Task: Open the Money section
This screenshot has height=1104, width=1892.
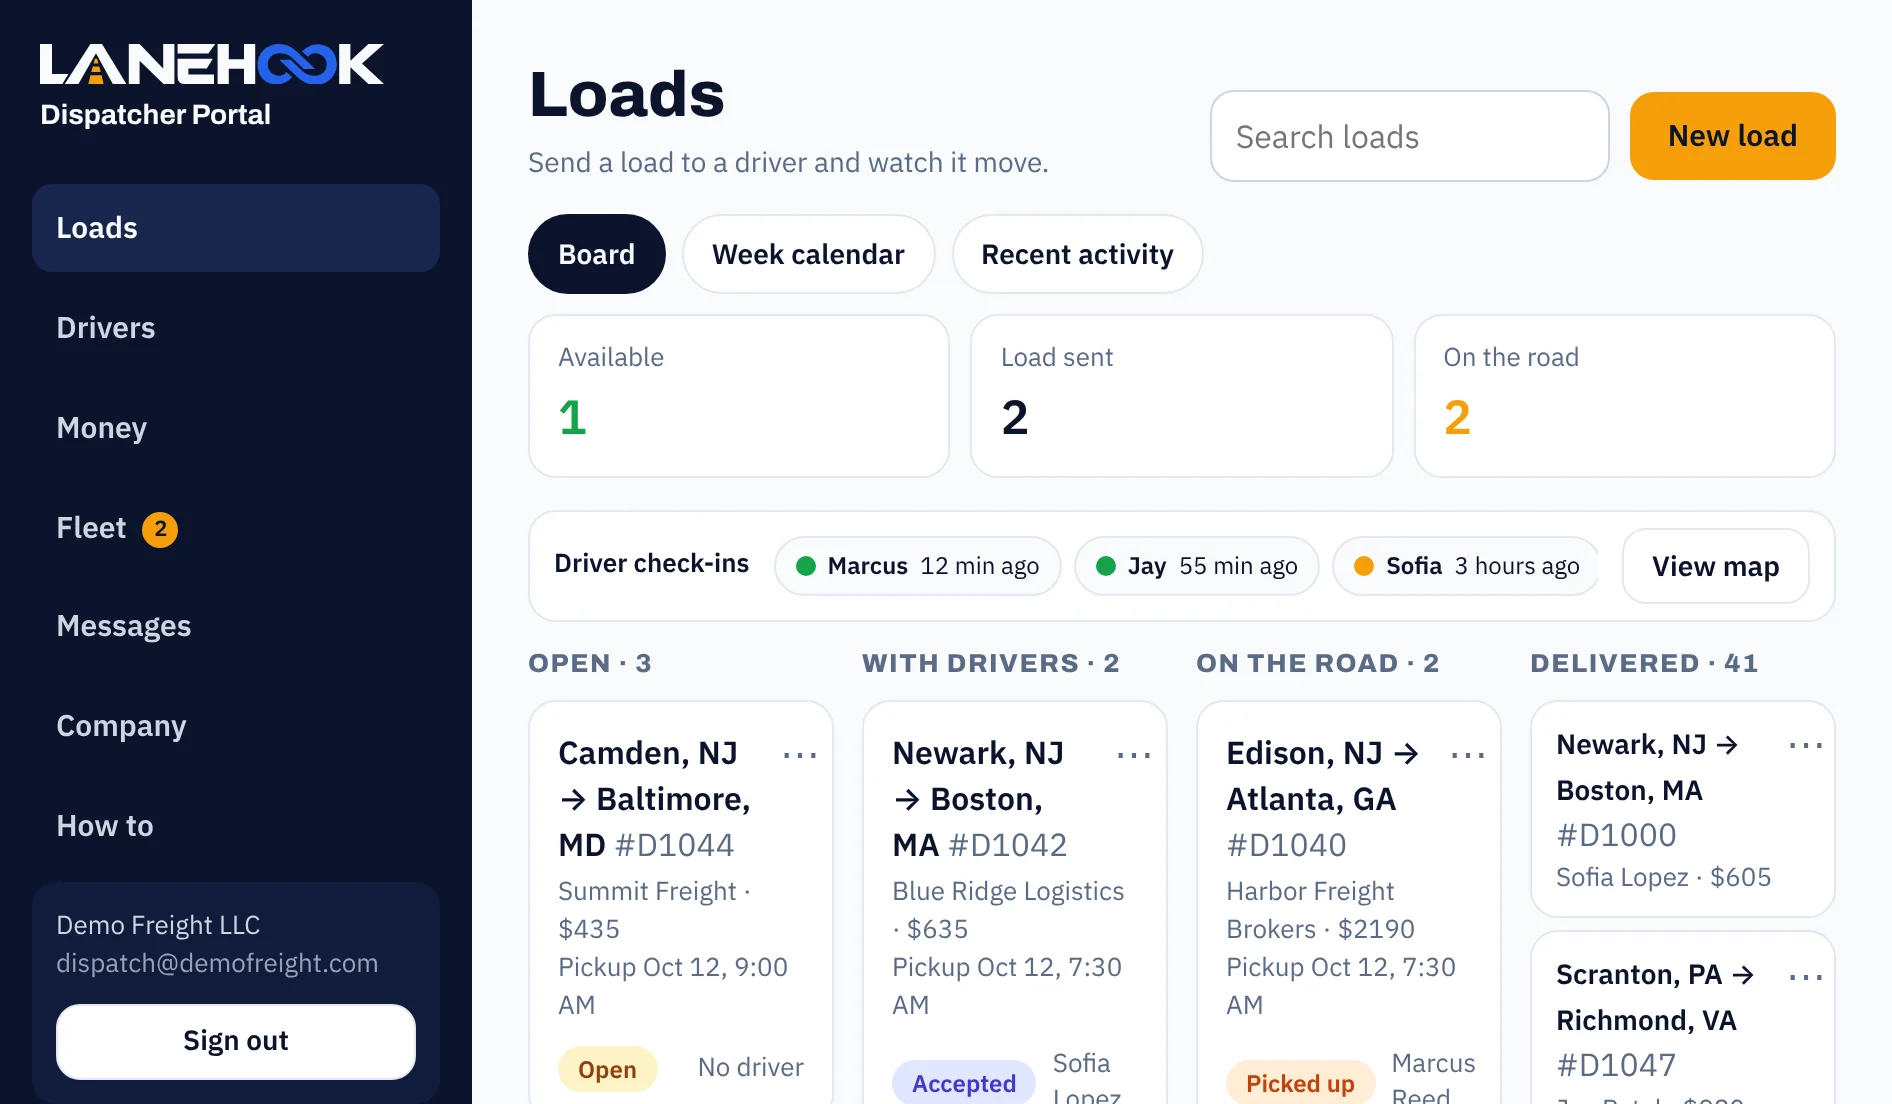Action: click(x=236, y=428)
